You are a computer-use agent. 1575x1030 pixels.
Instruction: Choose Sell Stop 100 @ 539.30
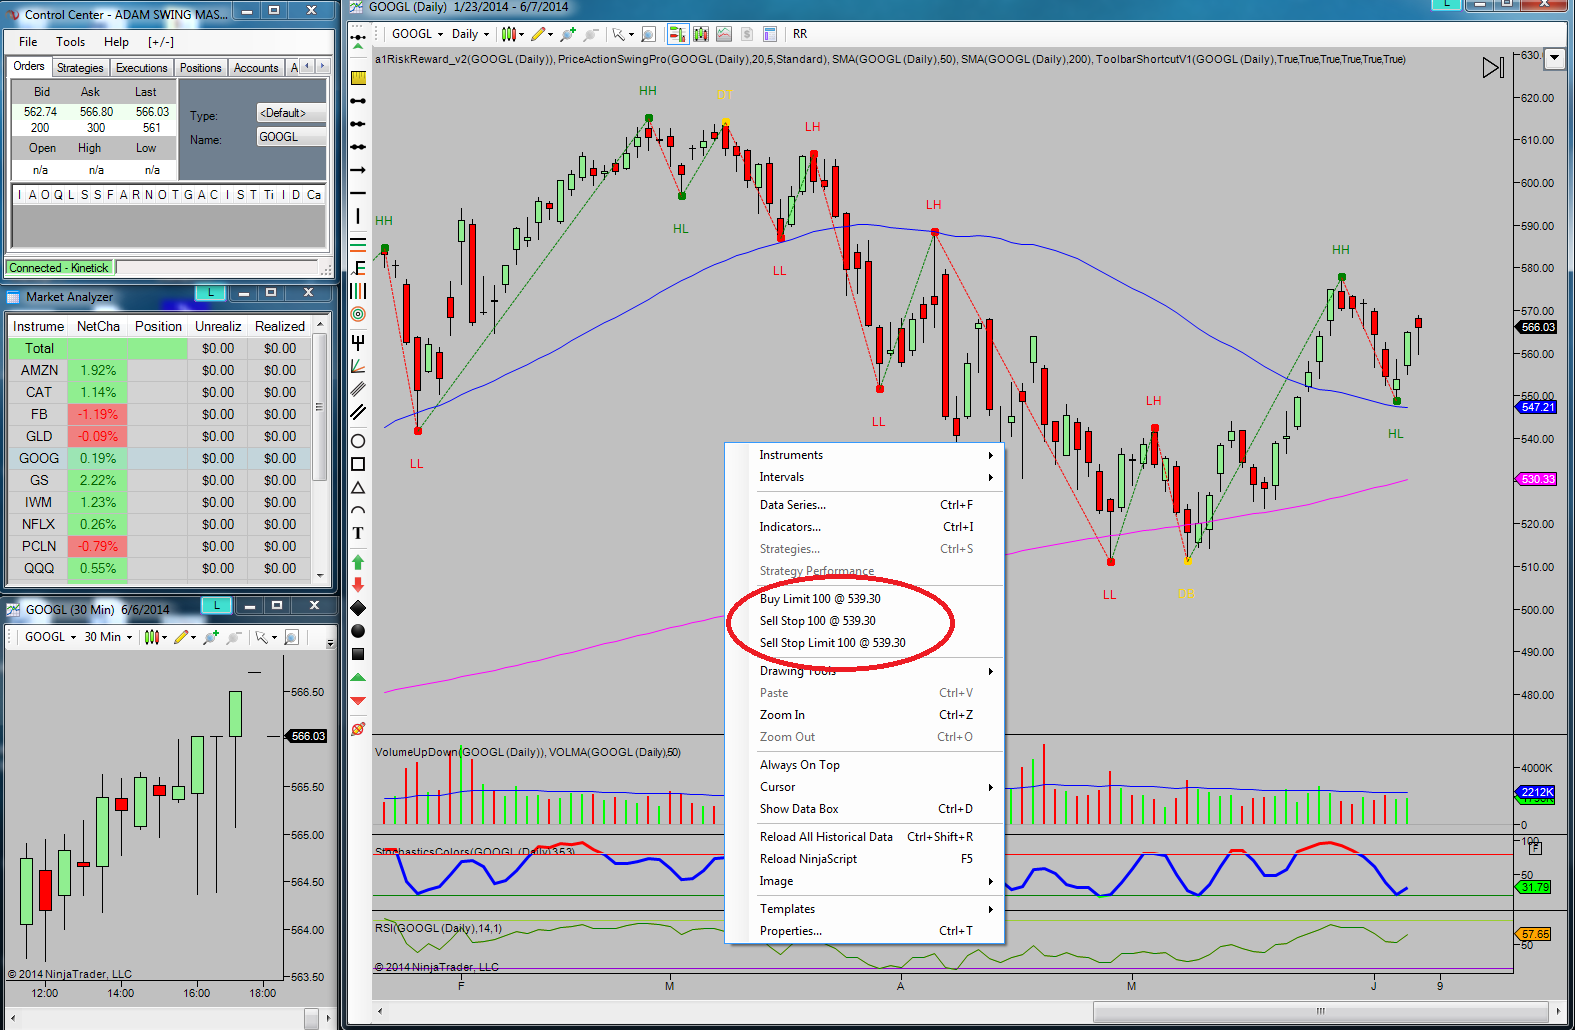817,621
